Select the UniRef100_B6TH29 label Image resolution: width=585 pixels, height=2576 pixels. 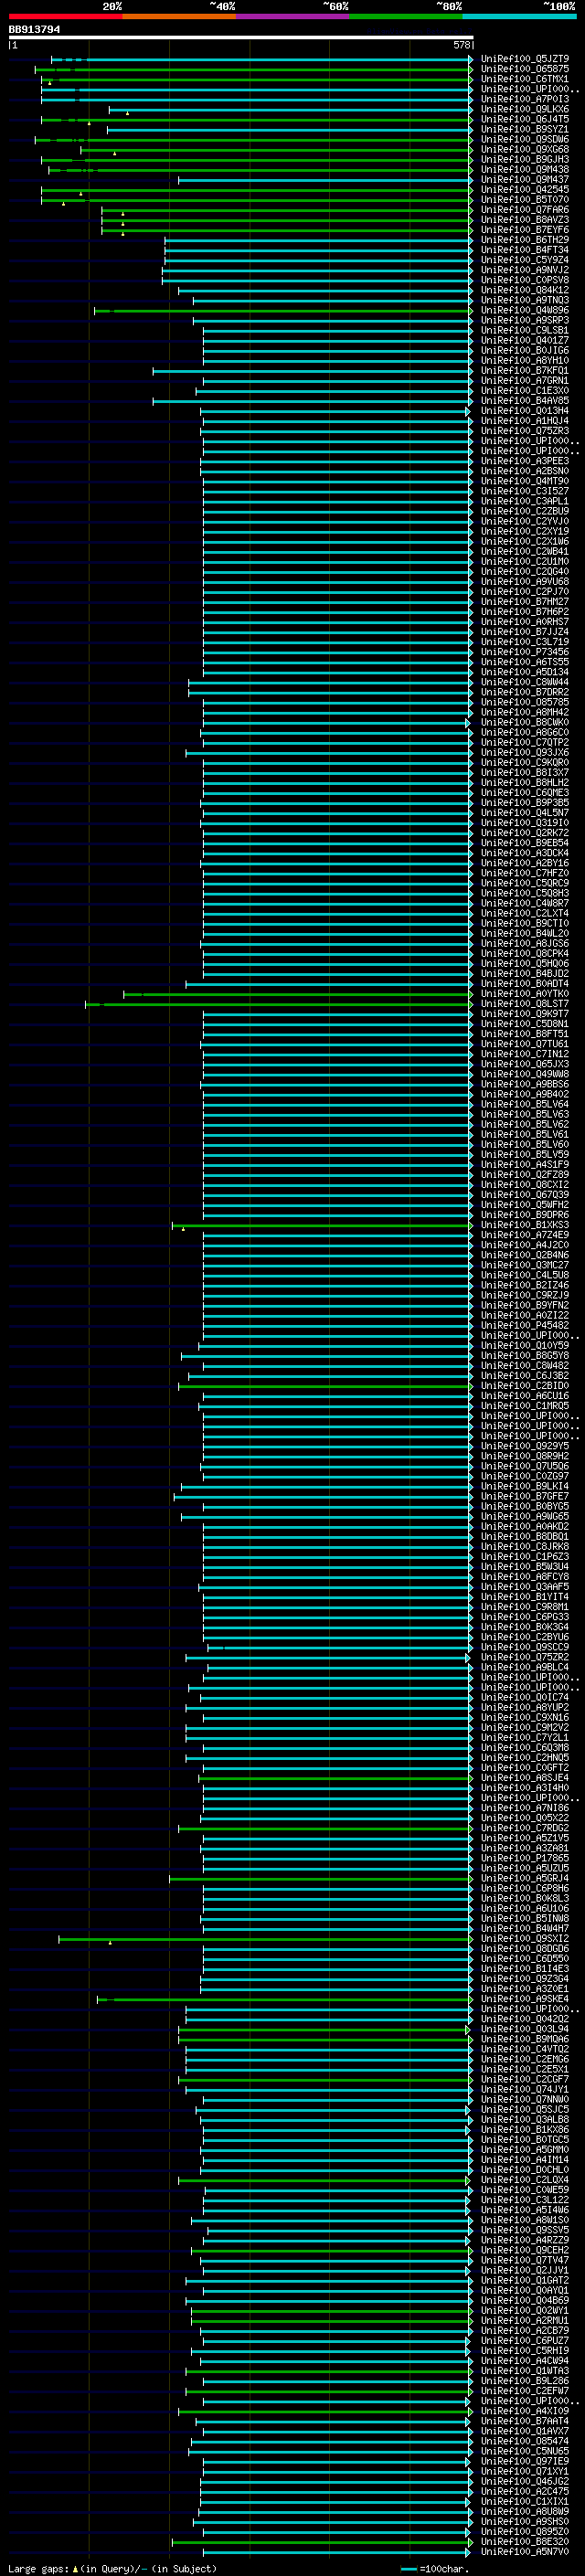524,240
